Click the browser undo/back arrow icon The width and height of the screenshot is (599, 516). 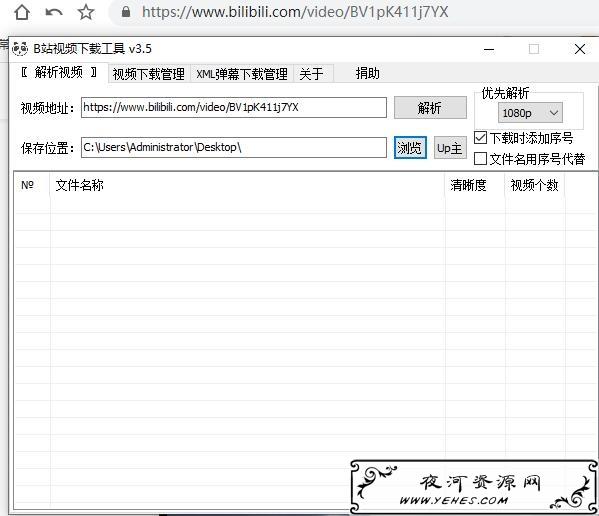tap(54, 12)
